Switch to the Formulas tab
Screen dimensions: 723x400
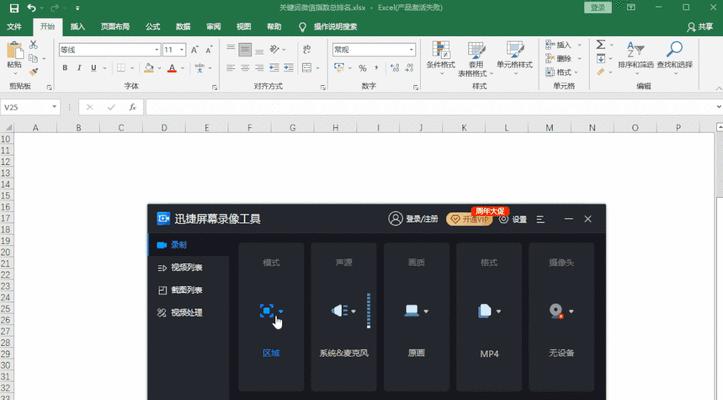point(153,27)
